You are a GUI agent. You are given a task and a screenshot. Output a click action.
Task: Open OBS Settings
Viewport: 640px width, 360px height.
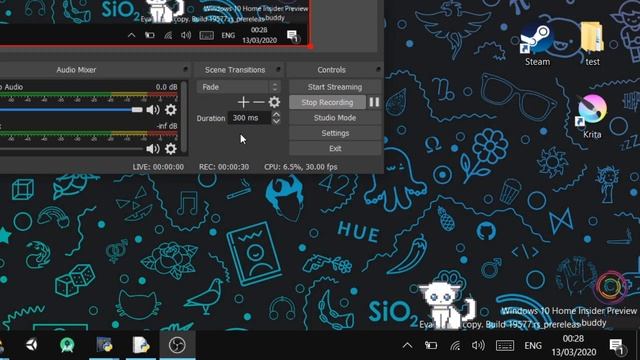point(335,133)
